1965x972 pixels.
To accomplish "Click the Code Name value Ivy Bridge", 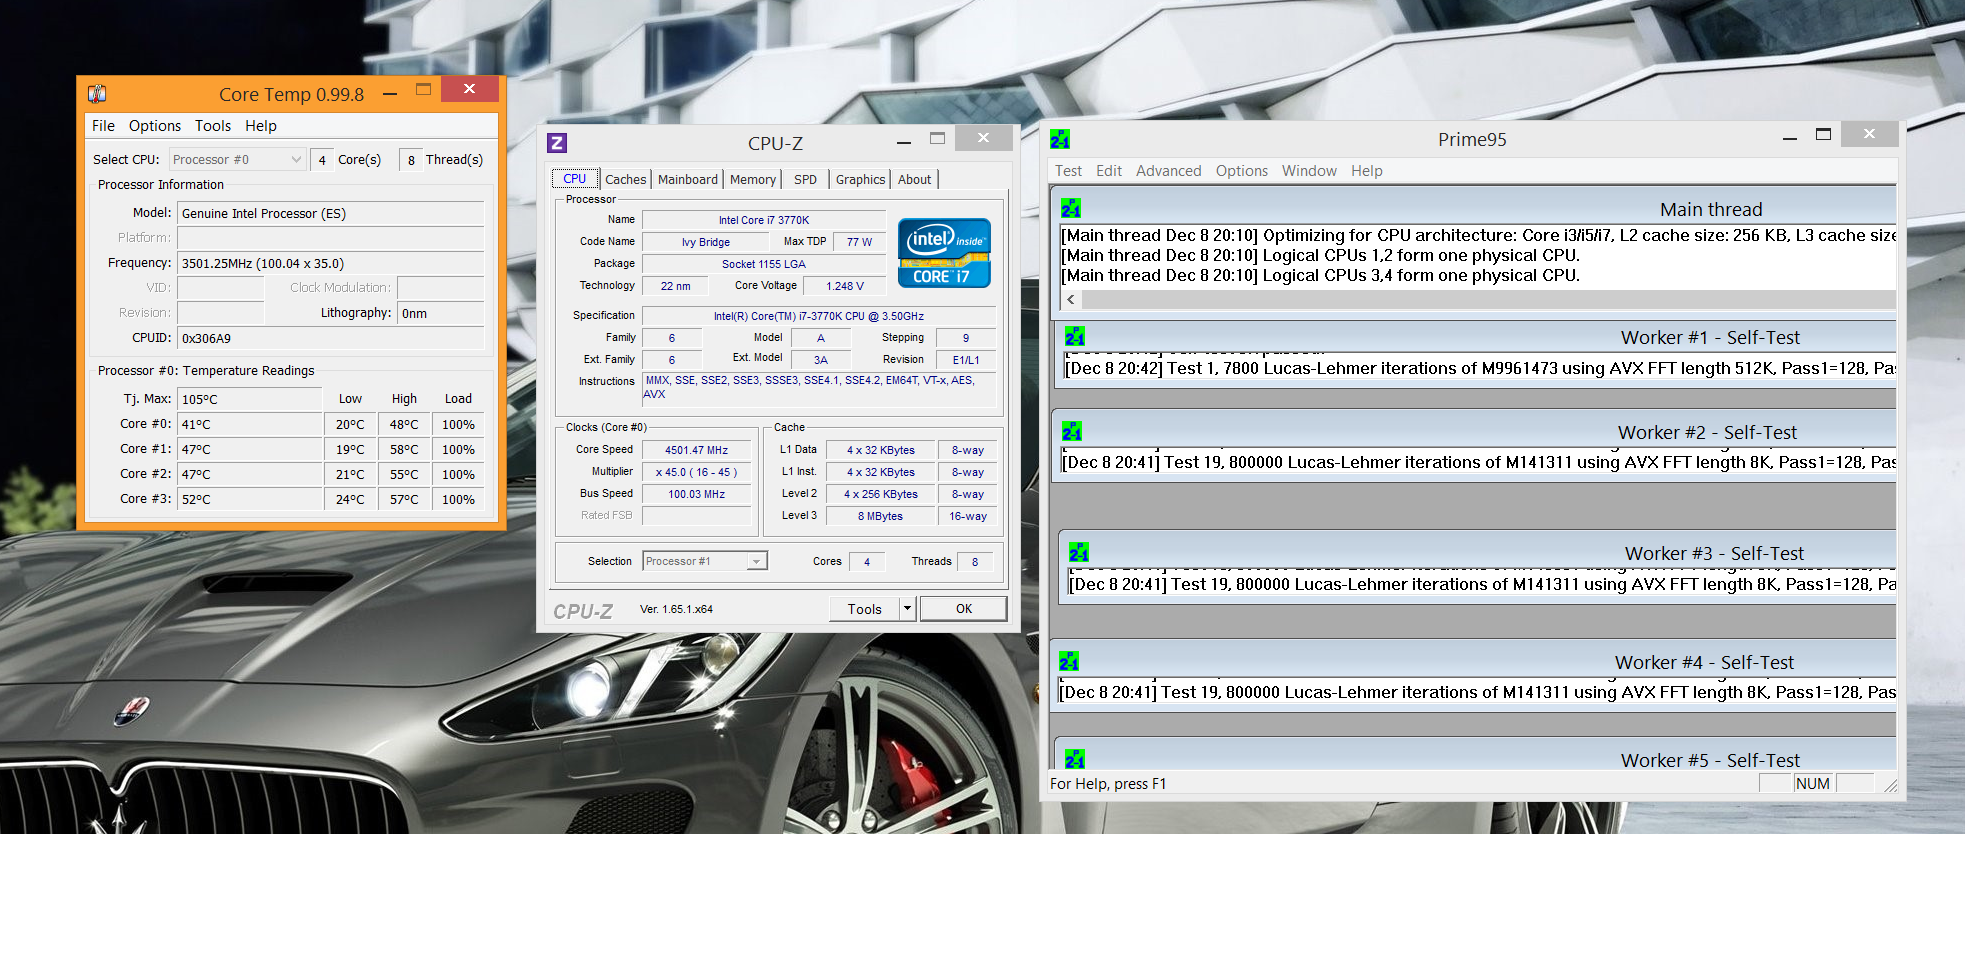I will click(706, 242).
